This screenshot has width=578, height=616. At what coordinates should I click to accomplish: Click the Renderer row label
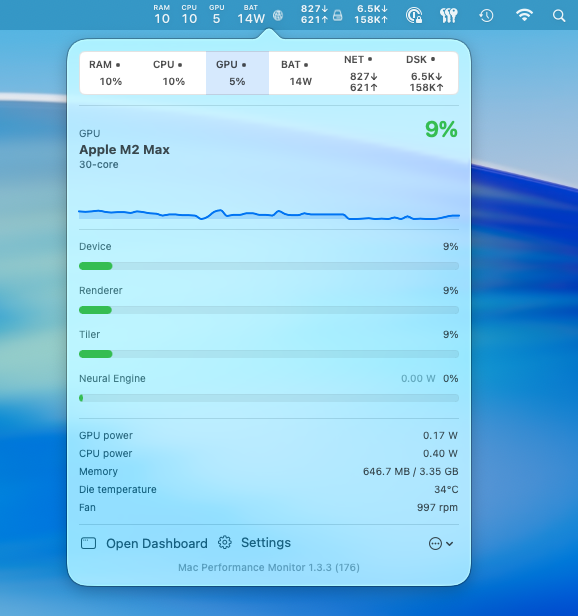tap(101, 290)
